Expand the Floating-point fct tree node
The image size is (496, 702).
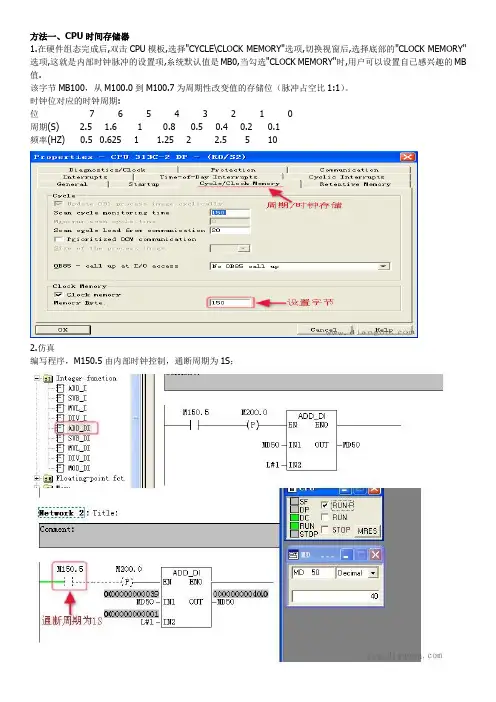tap(38, 478)
